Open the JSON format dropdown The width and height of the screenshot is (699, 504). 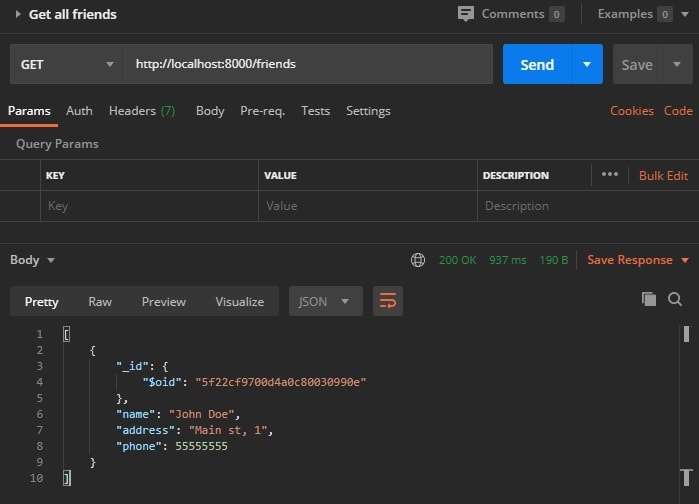325,302
